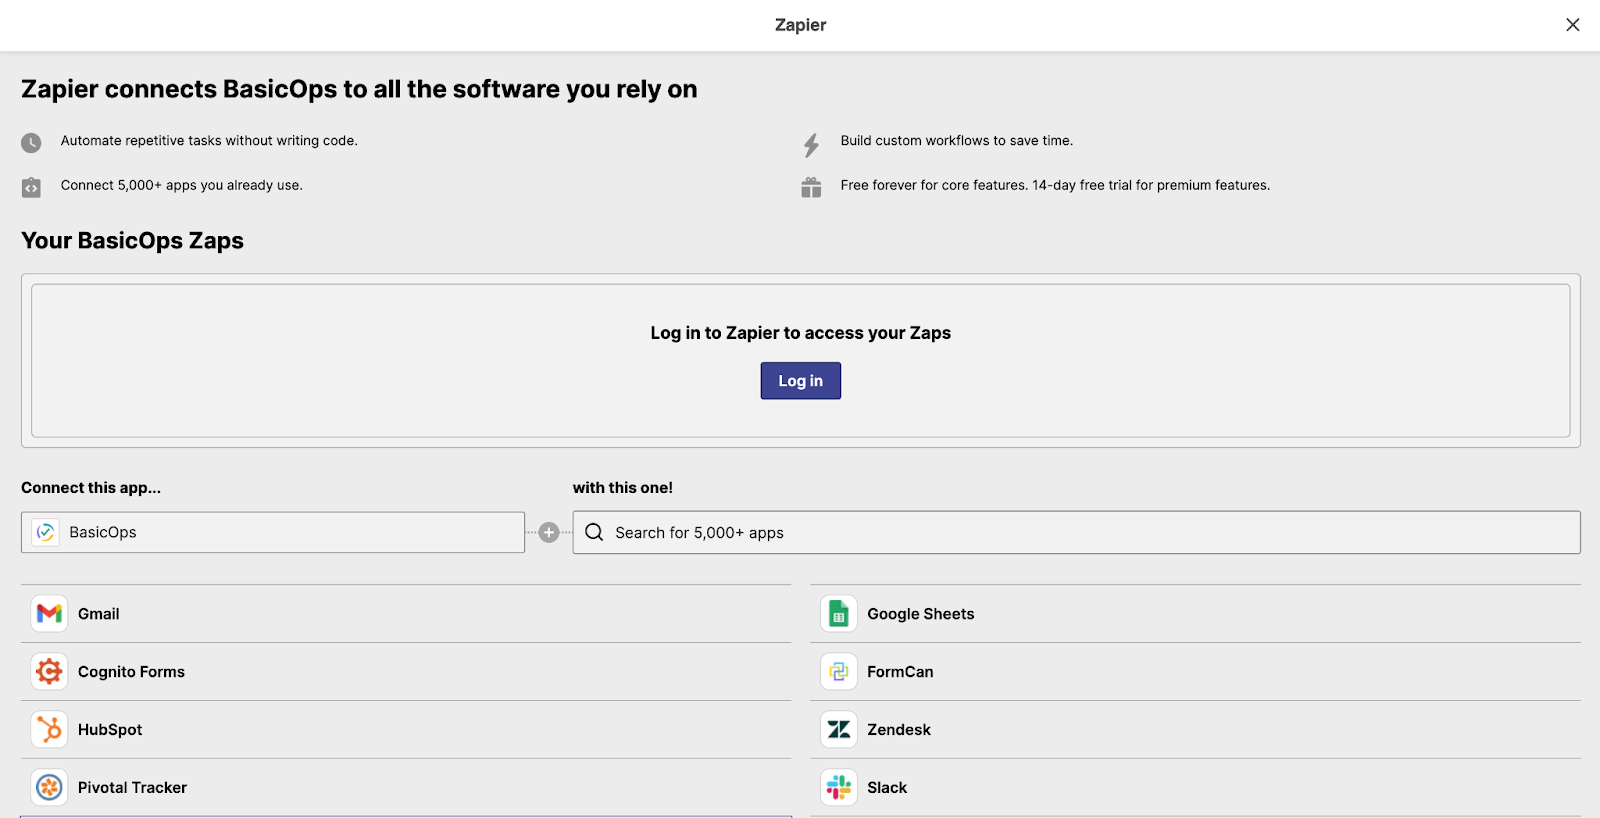Choose the Zendesk integration
This screenshot has height=818, width=1600.
coord(1195,730)
